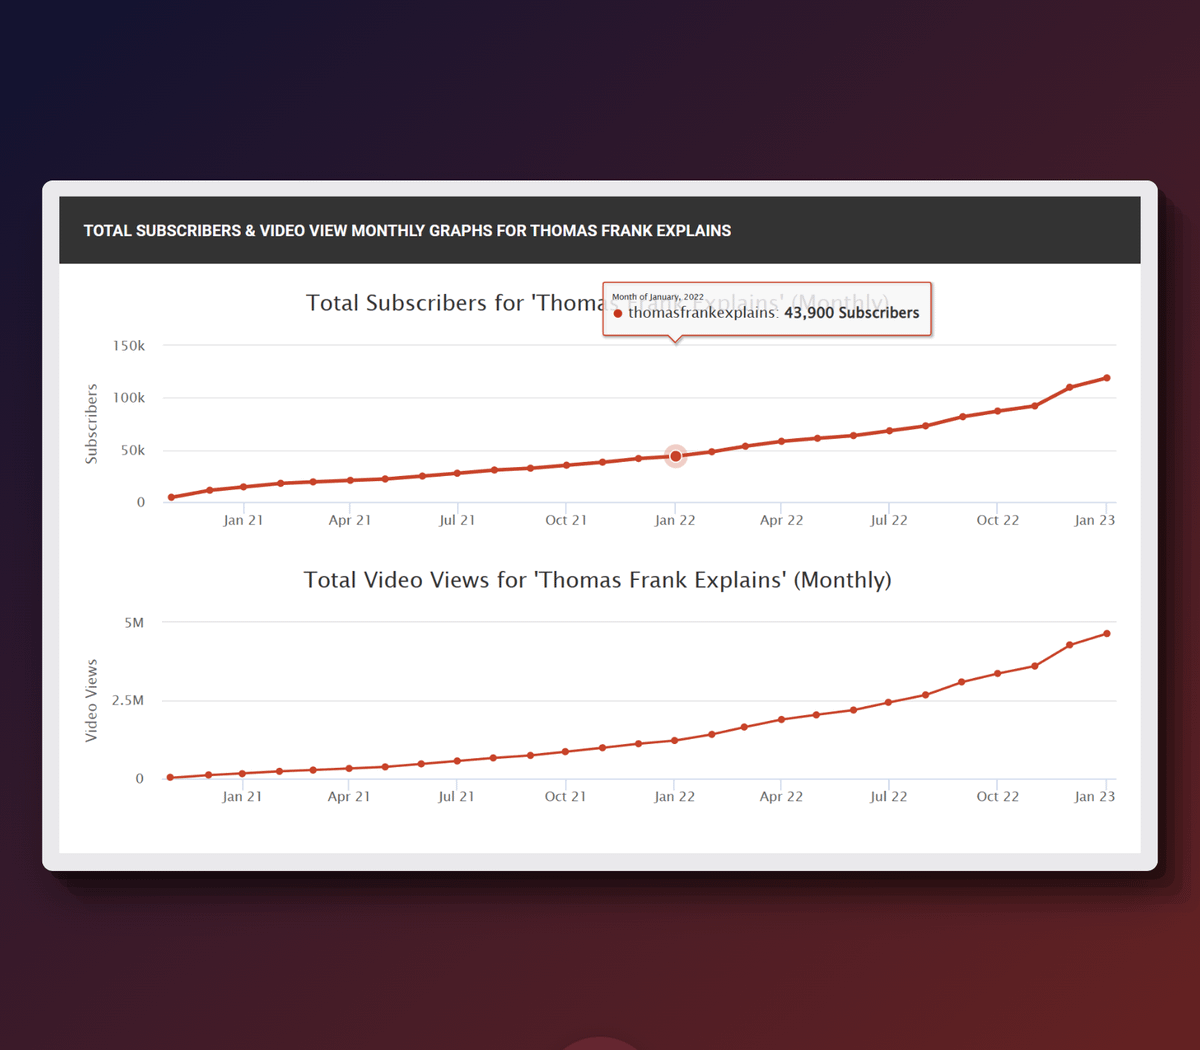Click the '0' label on the subscribers y-axis
The image size is (1200, 1050).
pyautogui.click(x=141, y=503)
